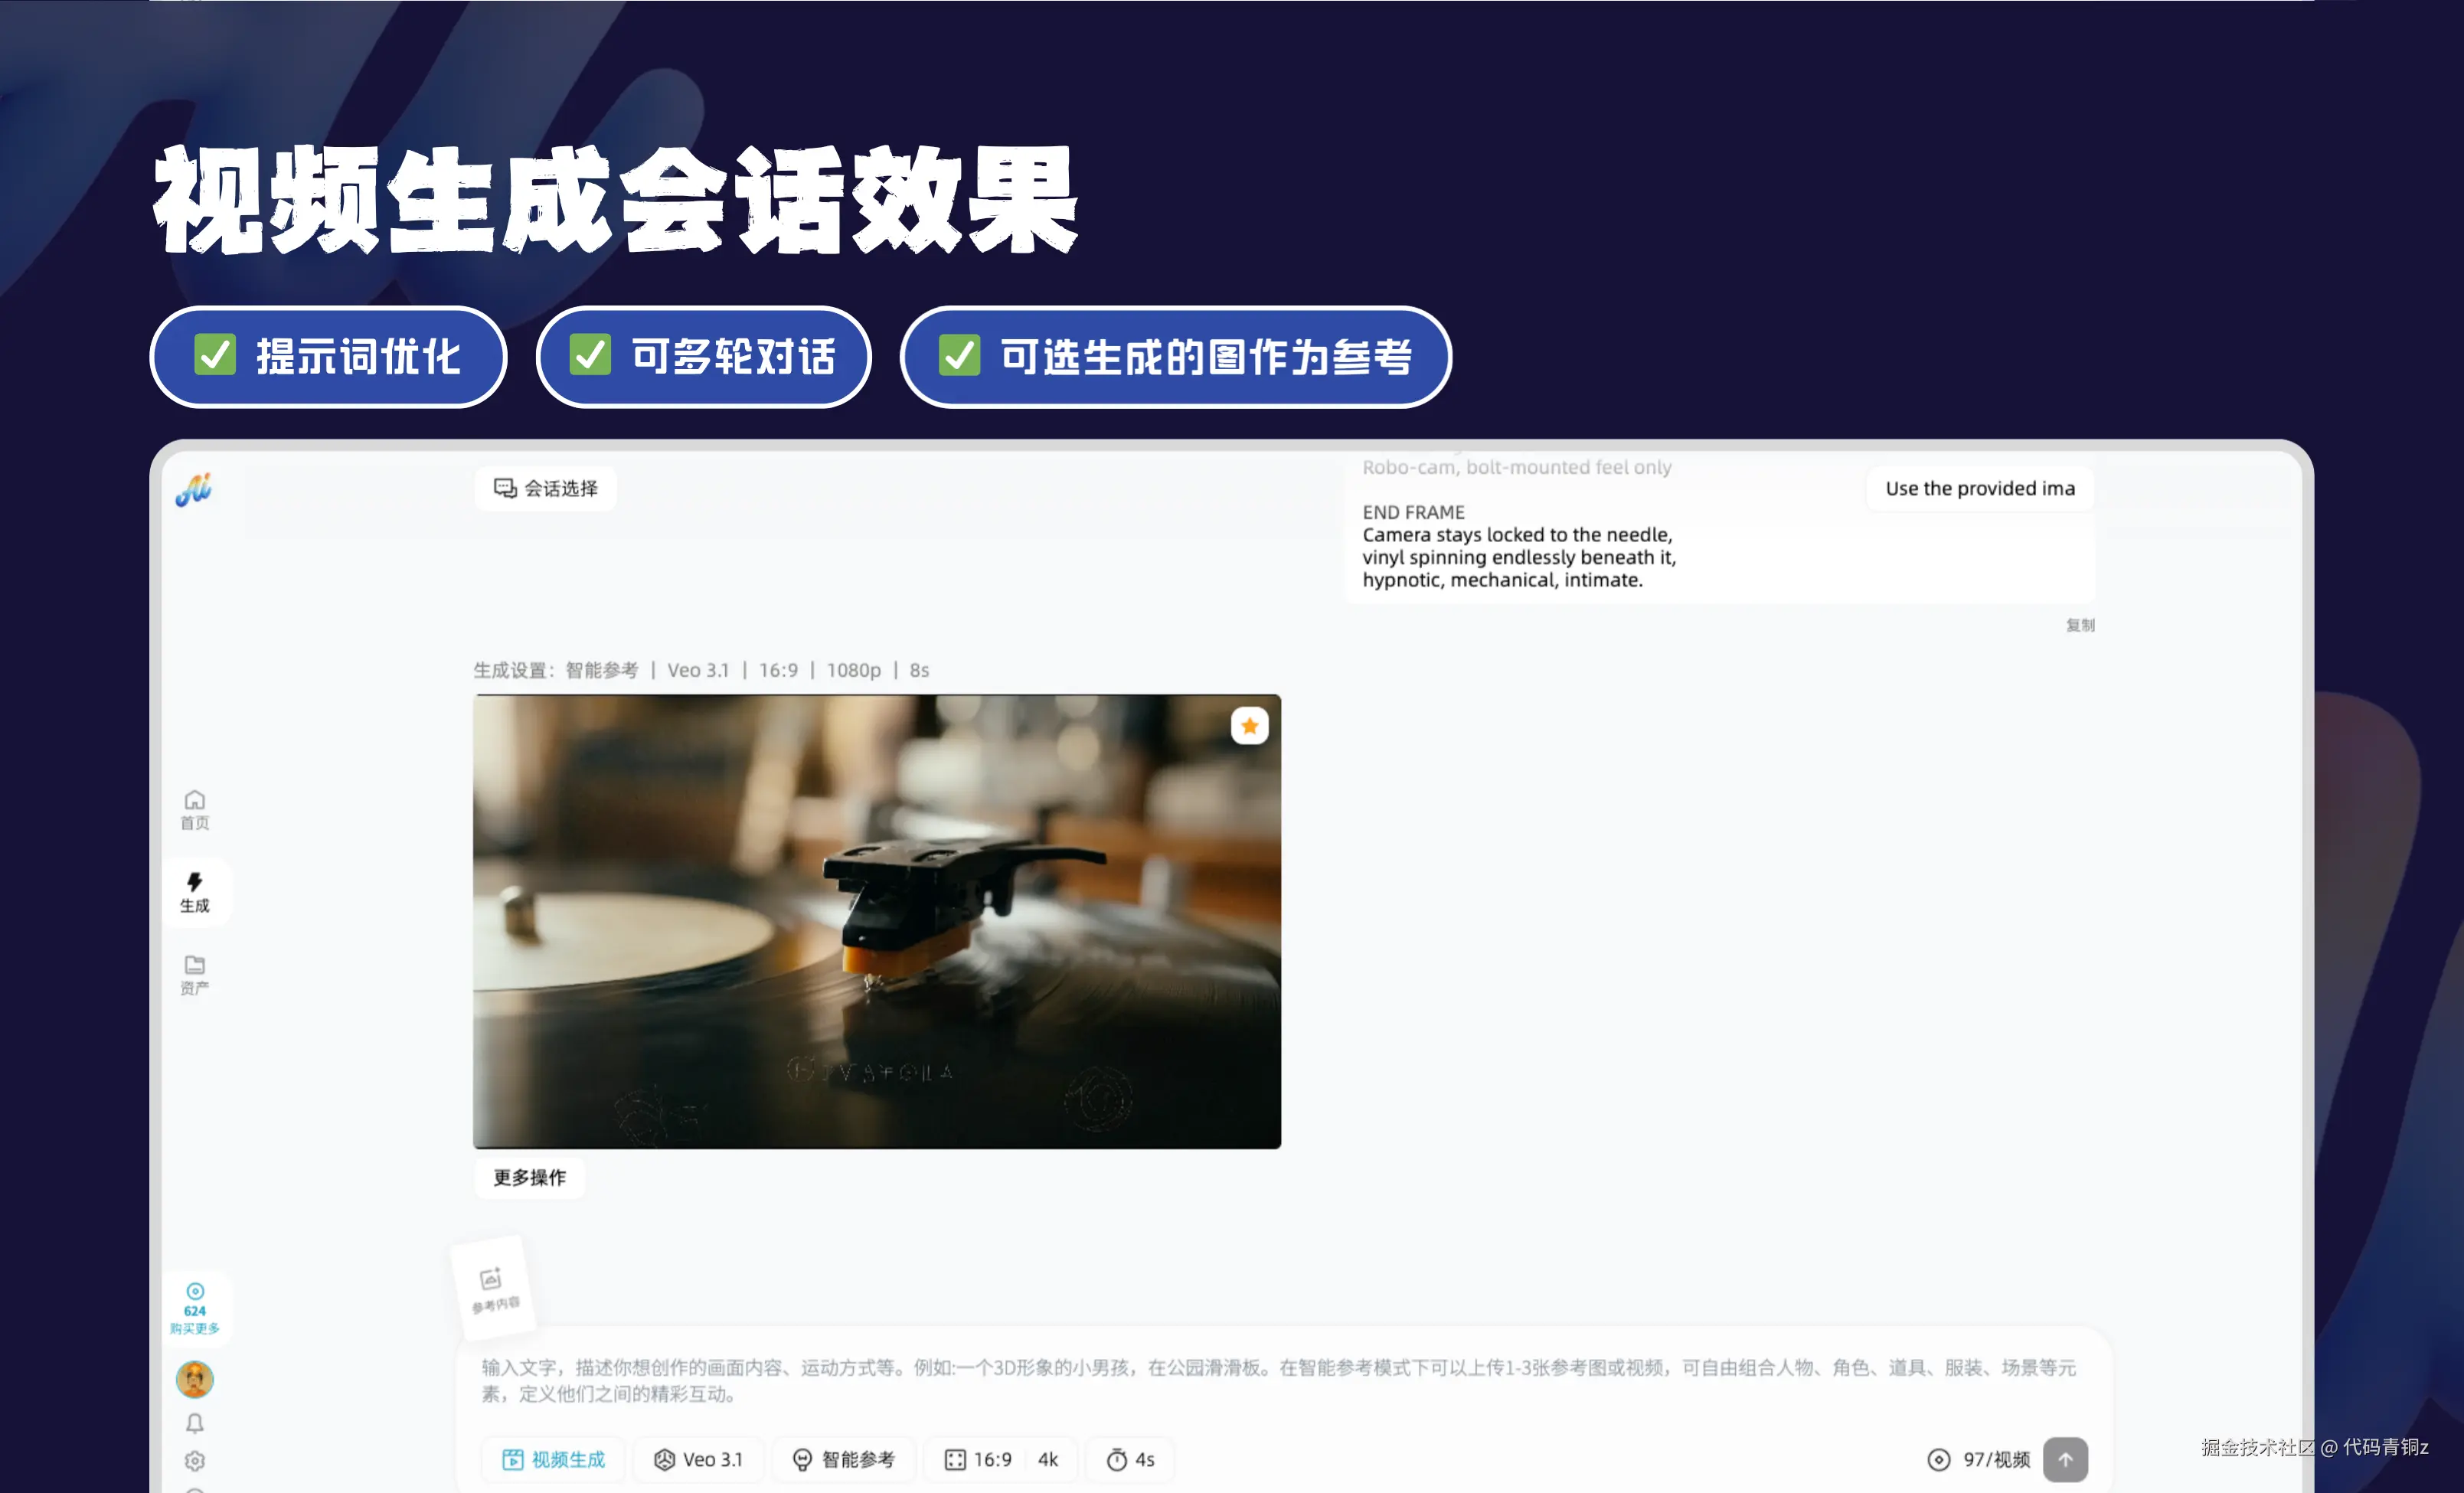Open the user avatar profile
The width and height of the screenshot is (2464, 1493).
pos(195,1379)
